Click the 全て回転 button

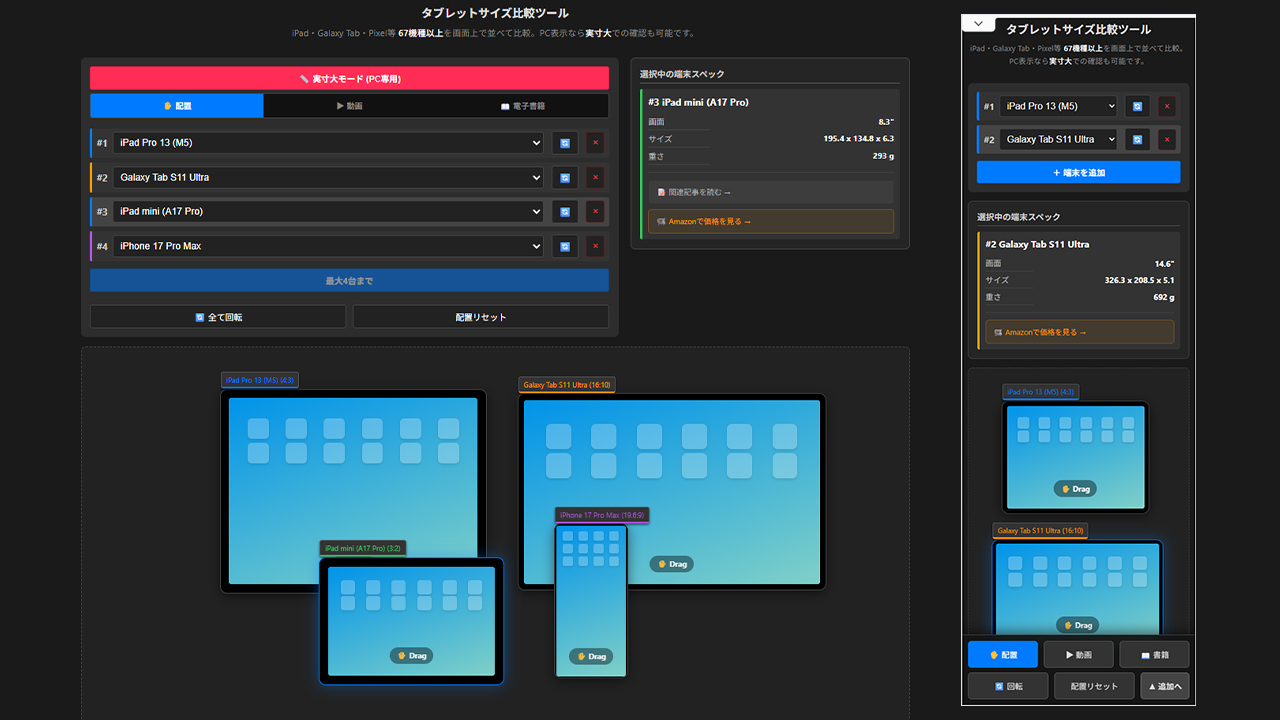(x=218, y=317)
